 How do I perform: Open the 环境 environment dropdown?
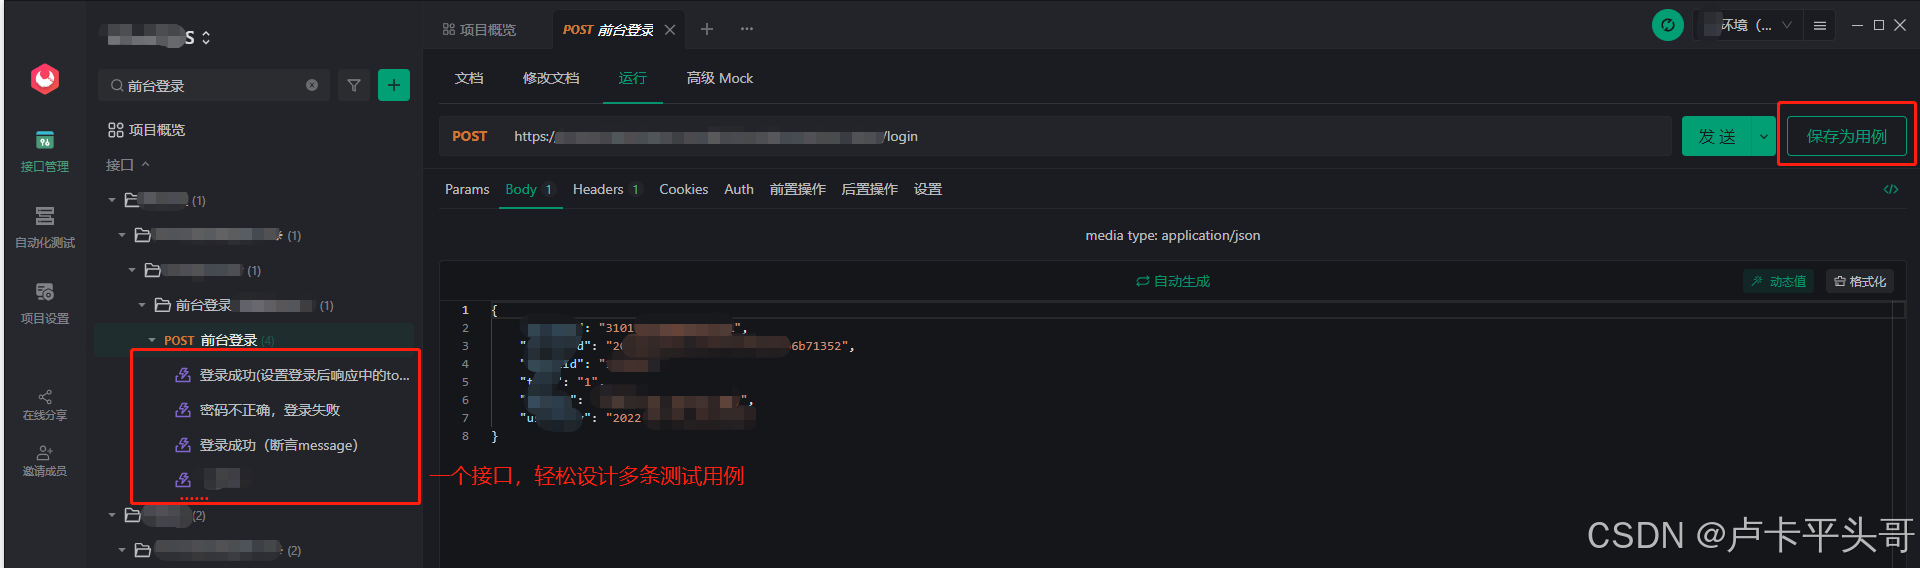[1750, 25]
